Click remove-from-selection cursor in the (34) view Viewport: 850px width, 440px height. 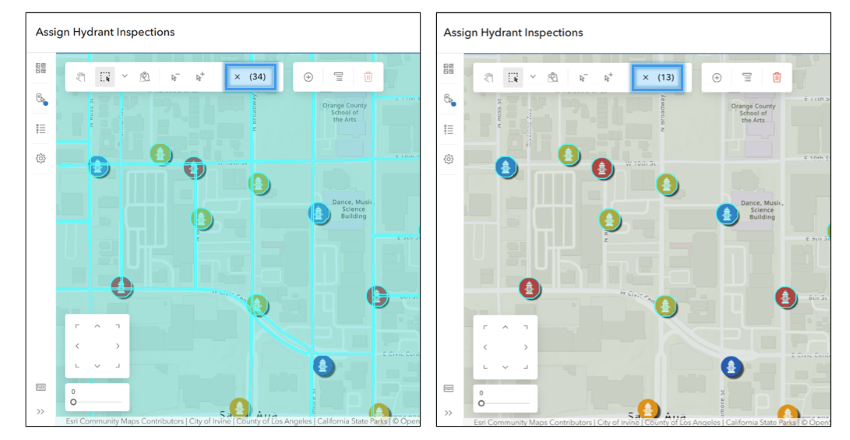tap(175, 77)
